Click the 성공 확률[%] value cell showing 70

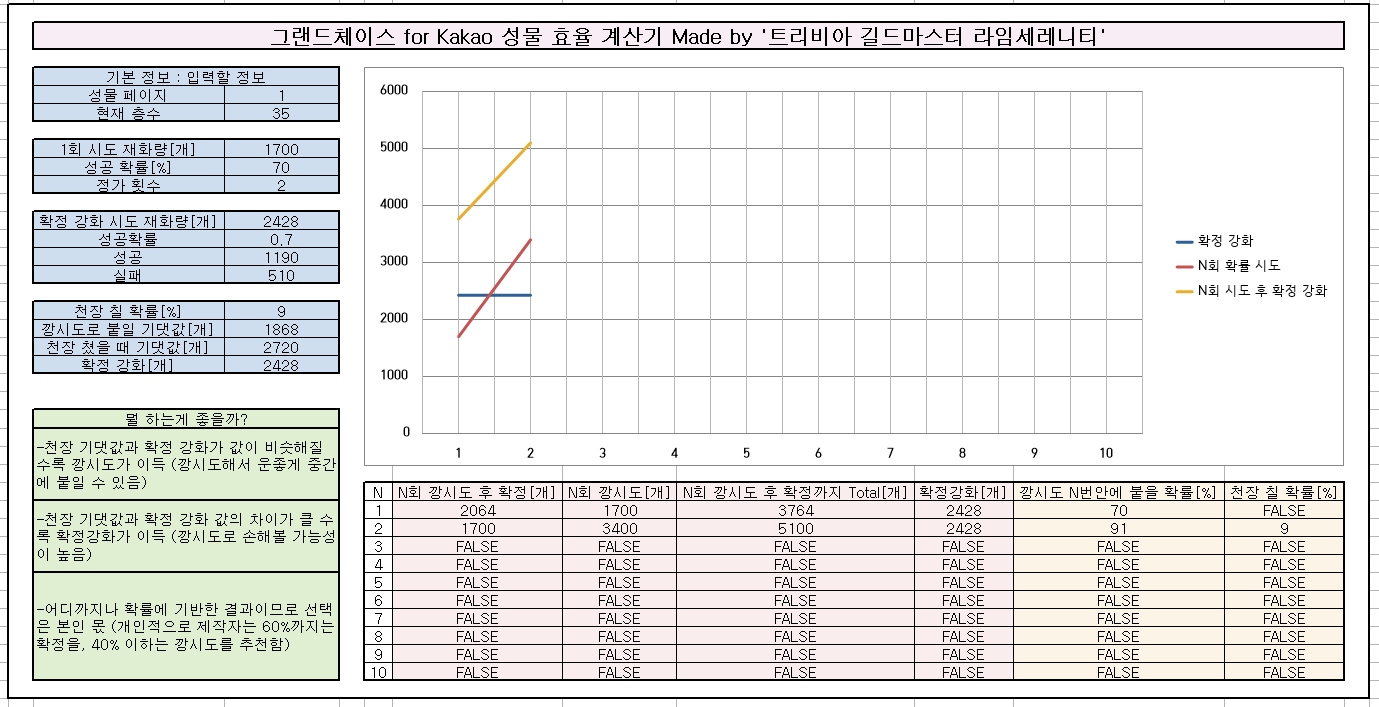click(x=282, y=167)
